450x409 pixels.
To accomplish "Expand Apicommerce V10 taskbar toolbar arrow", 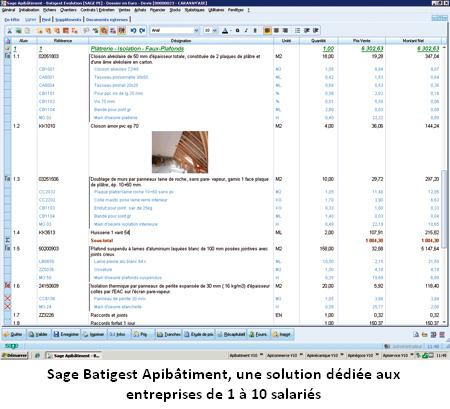I will pos(301,355).
